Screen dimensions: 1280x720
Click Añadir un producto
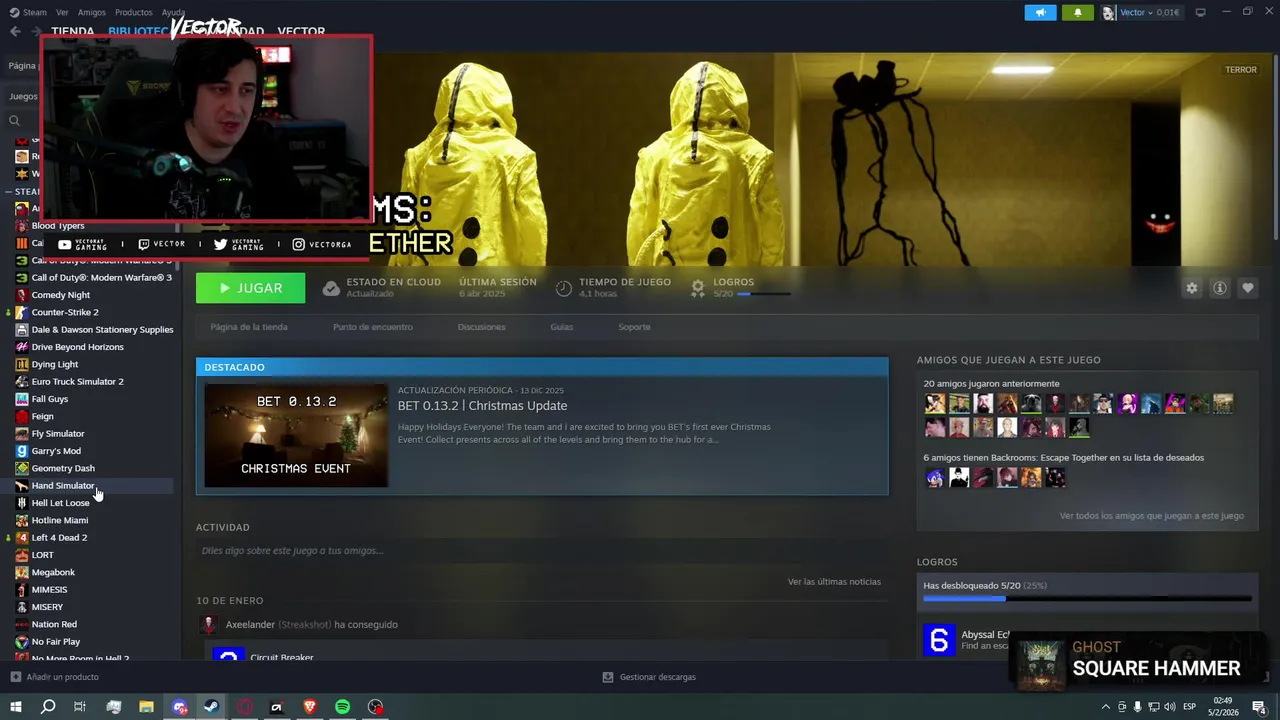tap(62, 677)
